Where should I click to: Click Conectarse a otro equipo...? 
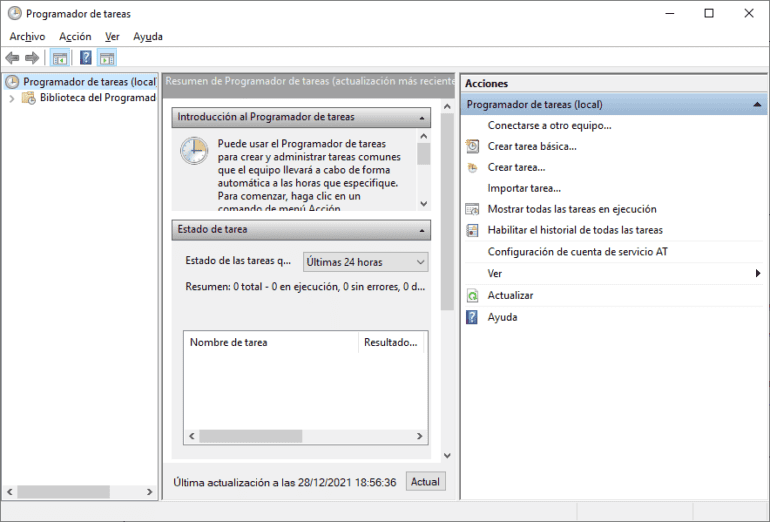tap(550, 126)
